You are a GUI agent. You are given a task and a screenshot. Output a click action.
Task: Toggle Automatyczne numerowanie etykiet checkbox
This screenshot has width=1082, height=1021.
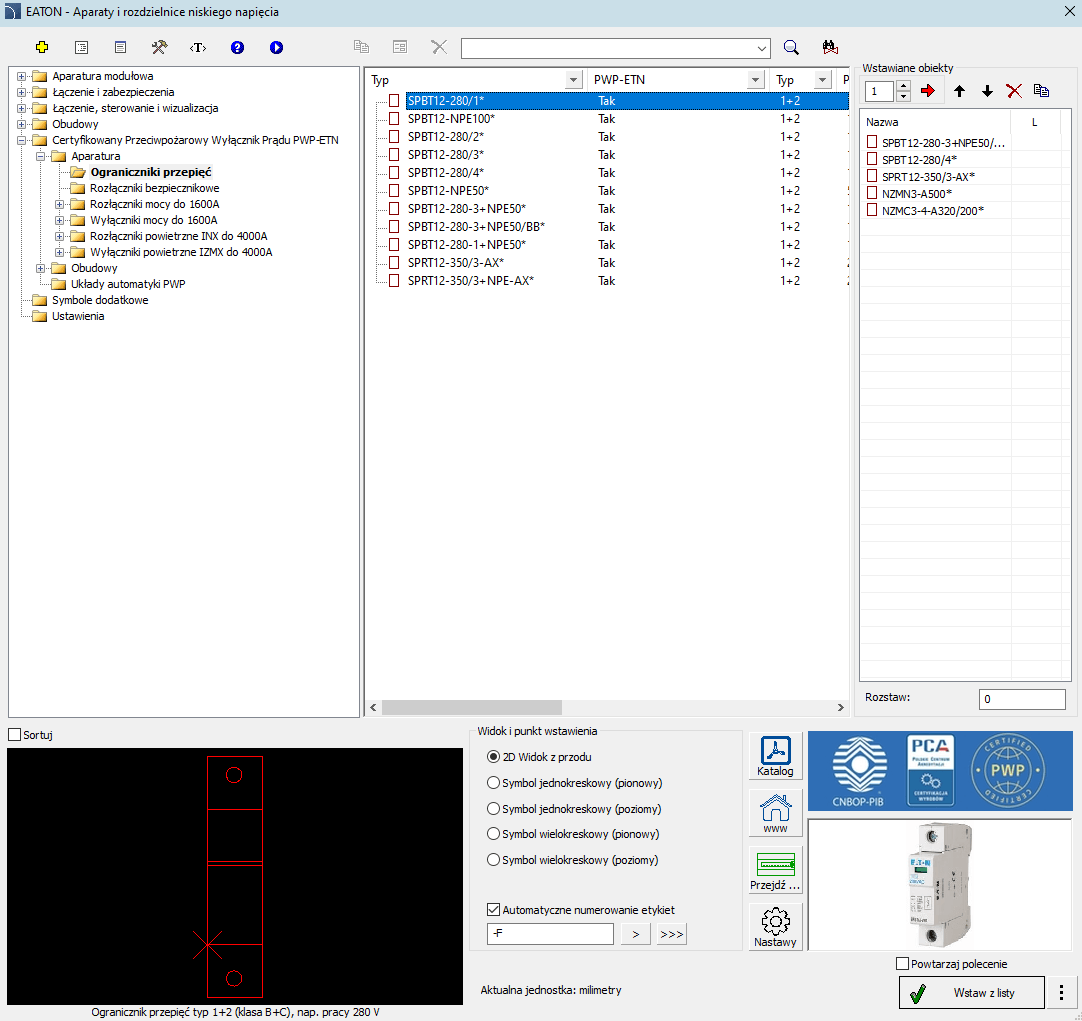click(493, 910)
